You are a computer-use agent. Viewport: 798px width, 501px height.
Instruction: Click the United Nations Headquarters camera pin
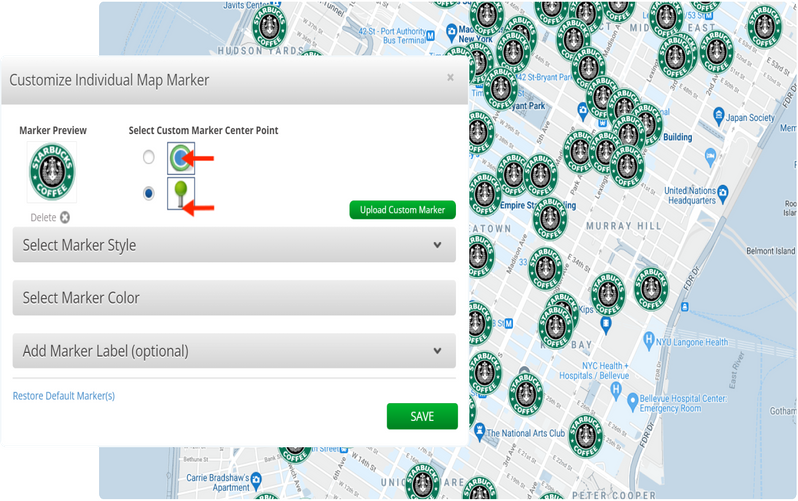click(723, 193)
